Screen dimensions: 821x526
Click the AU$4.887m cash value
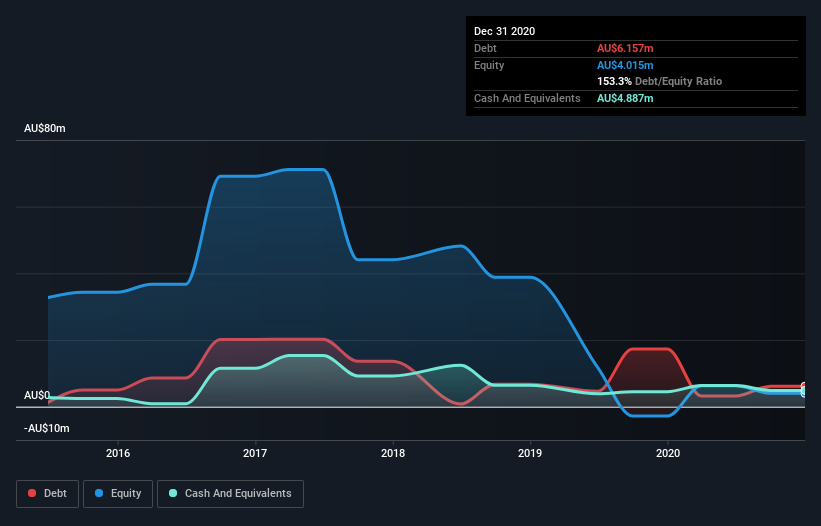tap(625, 98)
